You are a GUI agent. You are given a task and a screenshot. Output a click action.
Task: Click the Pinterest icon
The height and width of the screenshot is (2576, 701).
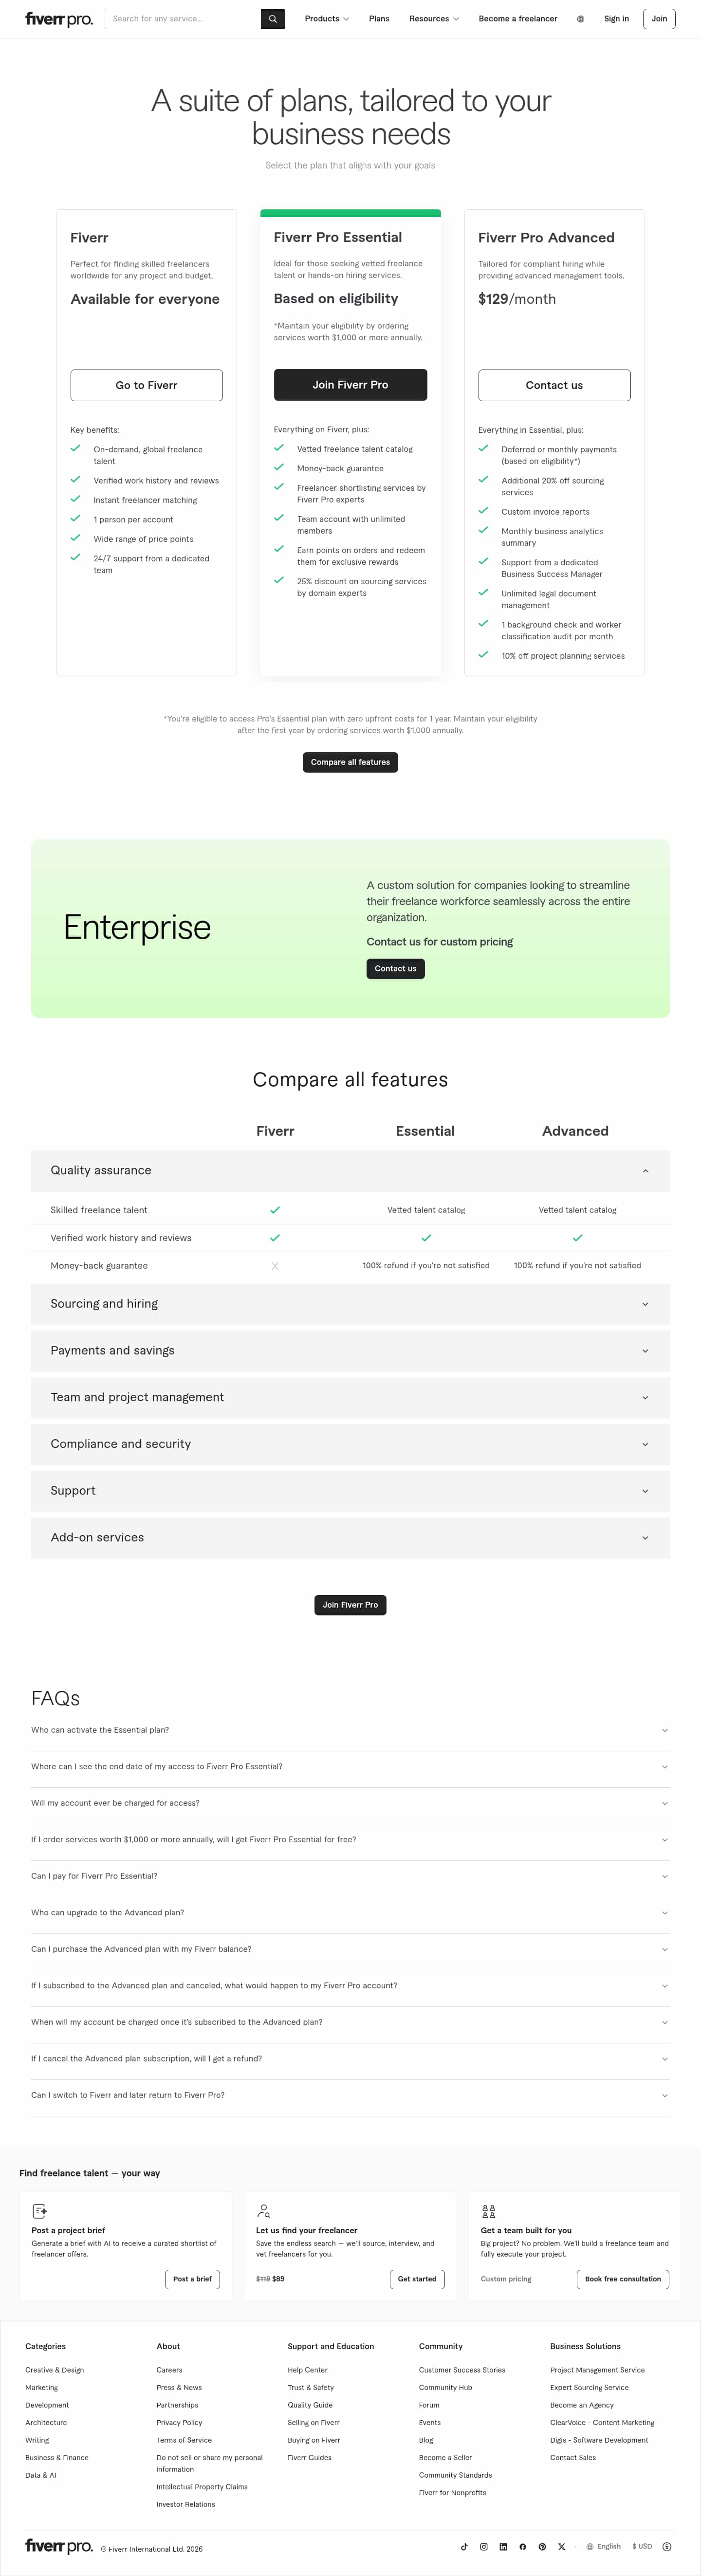pos(542,2546)
